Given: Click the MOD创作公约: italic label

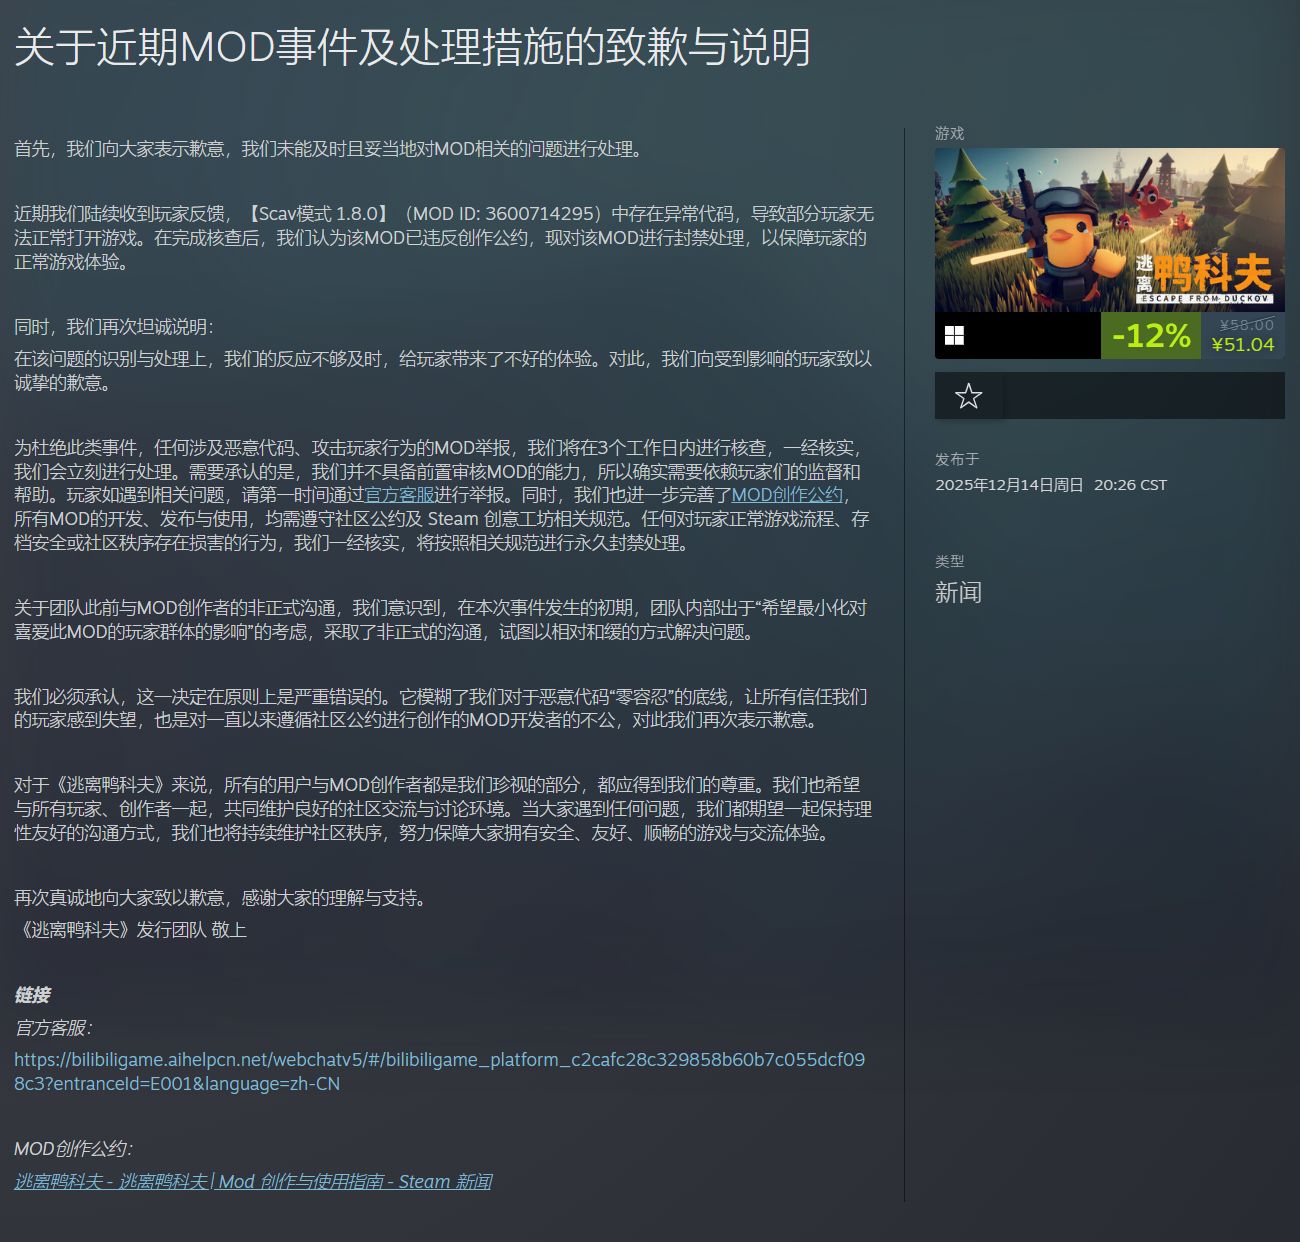Looking at the screenshot, I should 73,1149.
